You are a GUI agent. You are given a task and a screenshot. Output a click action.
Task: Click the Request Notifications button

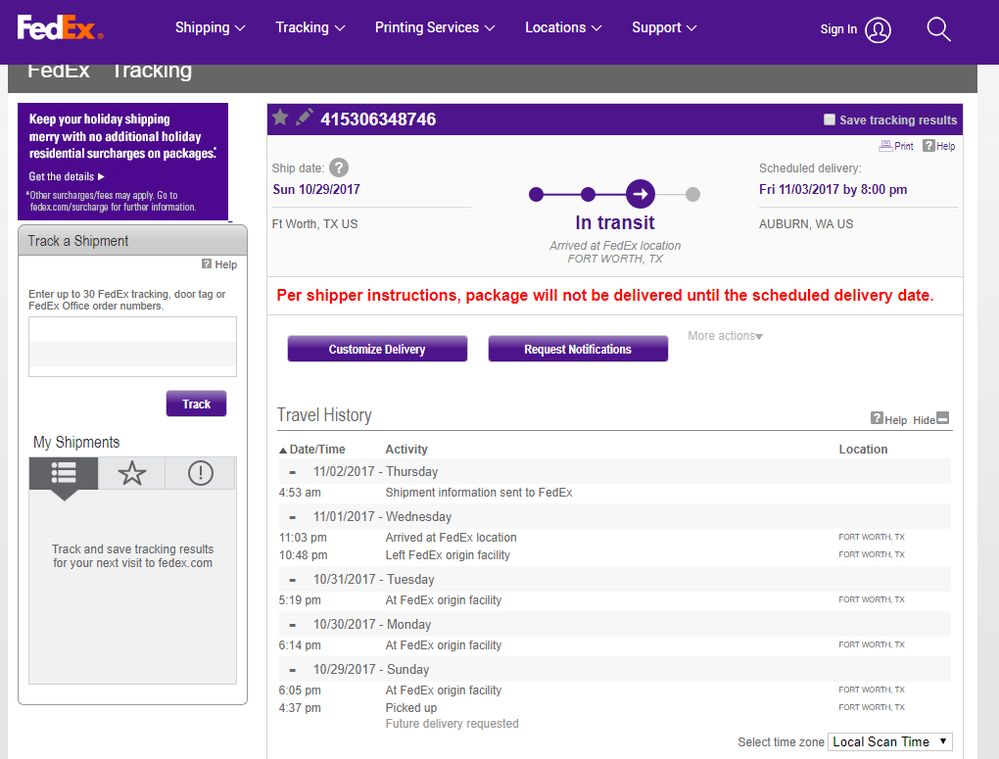click(x=578, y=349)
